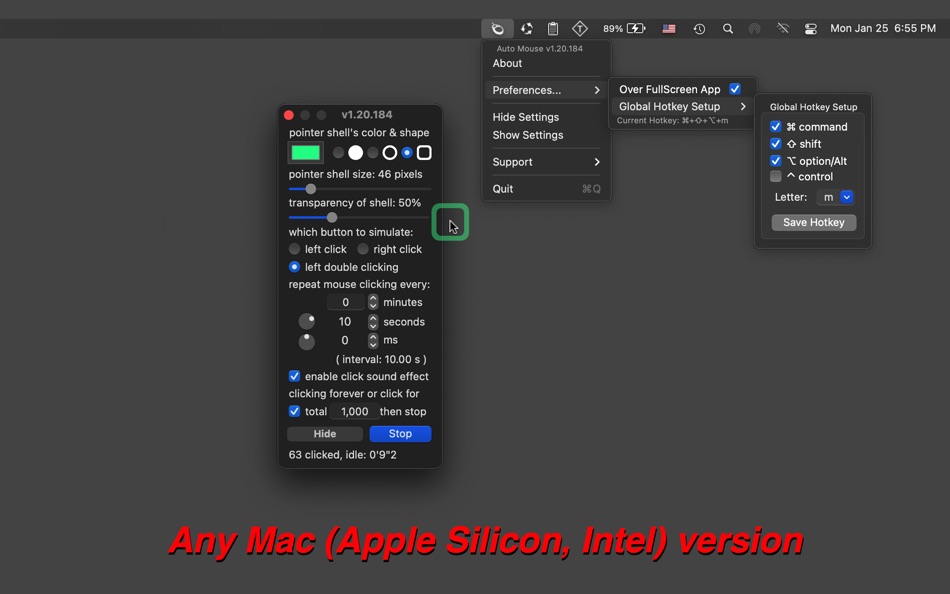Select left double clicking option

(x=294, y=267)
